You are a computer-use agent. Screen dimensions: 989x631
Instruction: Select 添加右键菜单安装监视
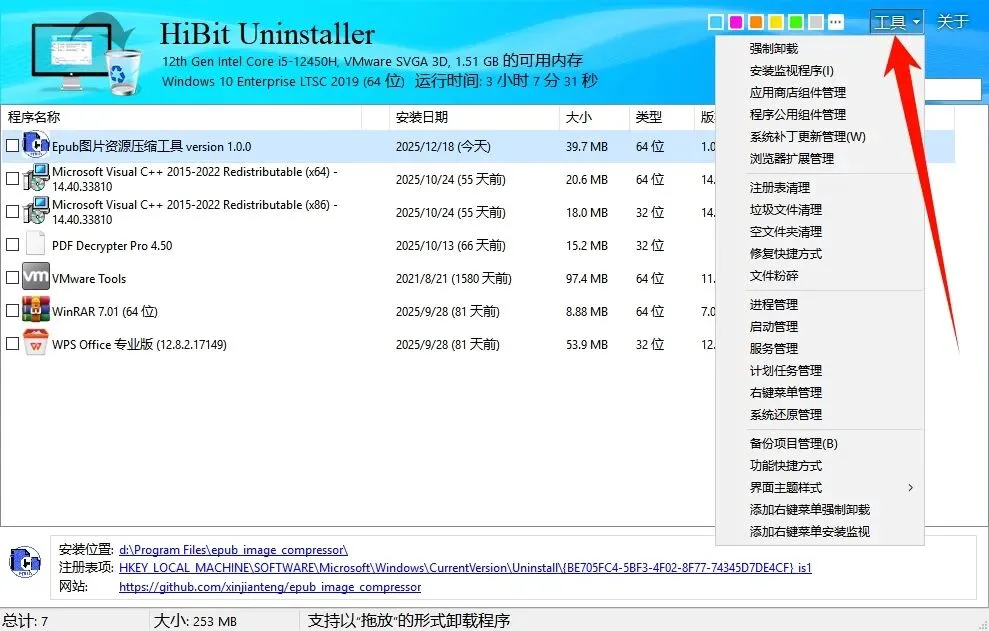point(810,531)
